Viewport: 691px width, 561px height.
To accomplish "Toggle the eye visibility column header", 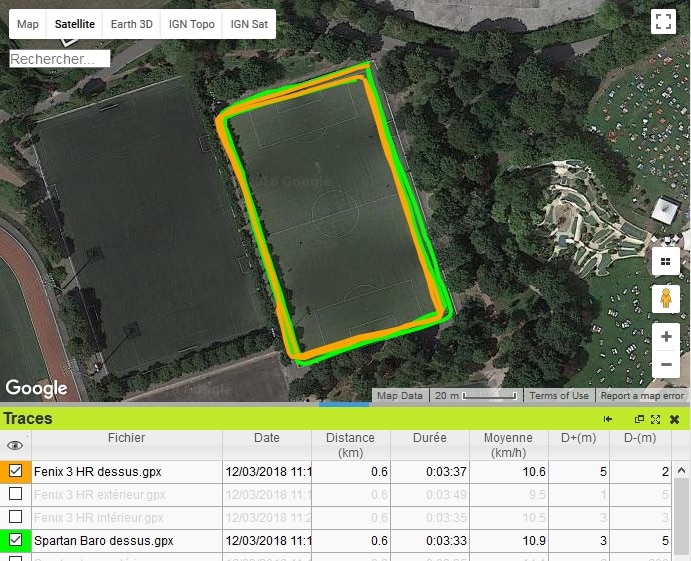I will (x=15, y=446).
